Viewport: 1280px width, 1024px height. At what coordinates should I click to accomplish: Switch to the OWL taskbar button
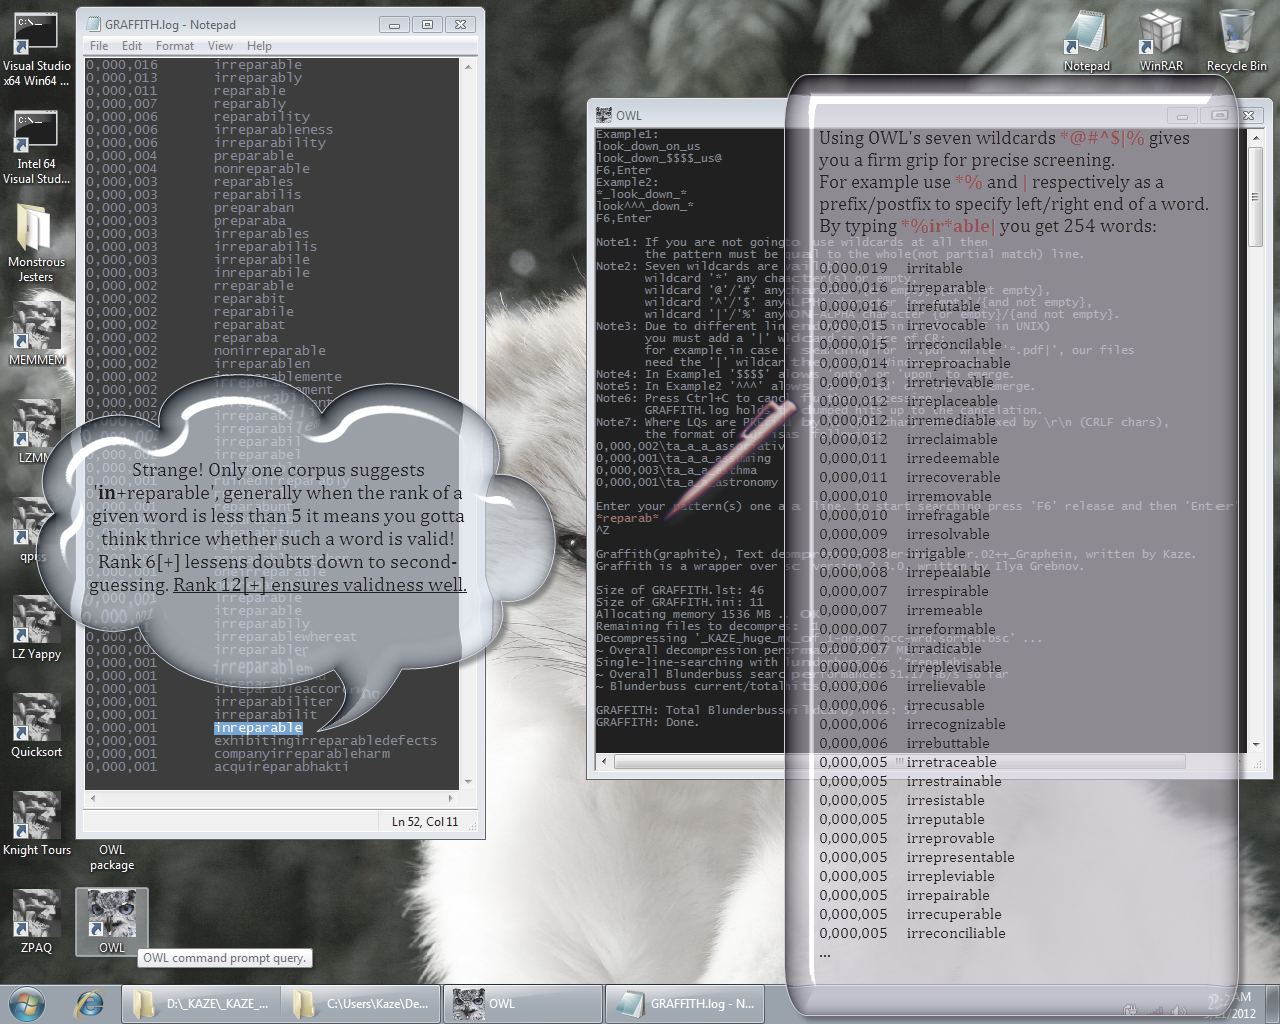click(522, 1003)
